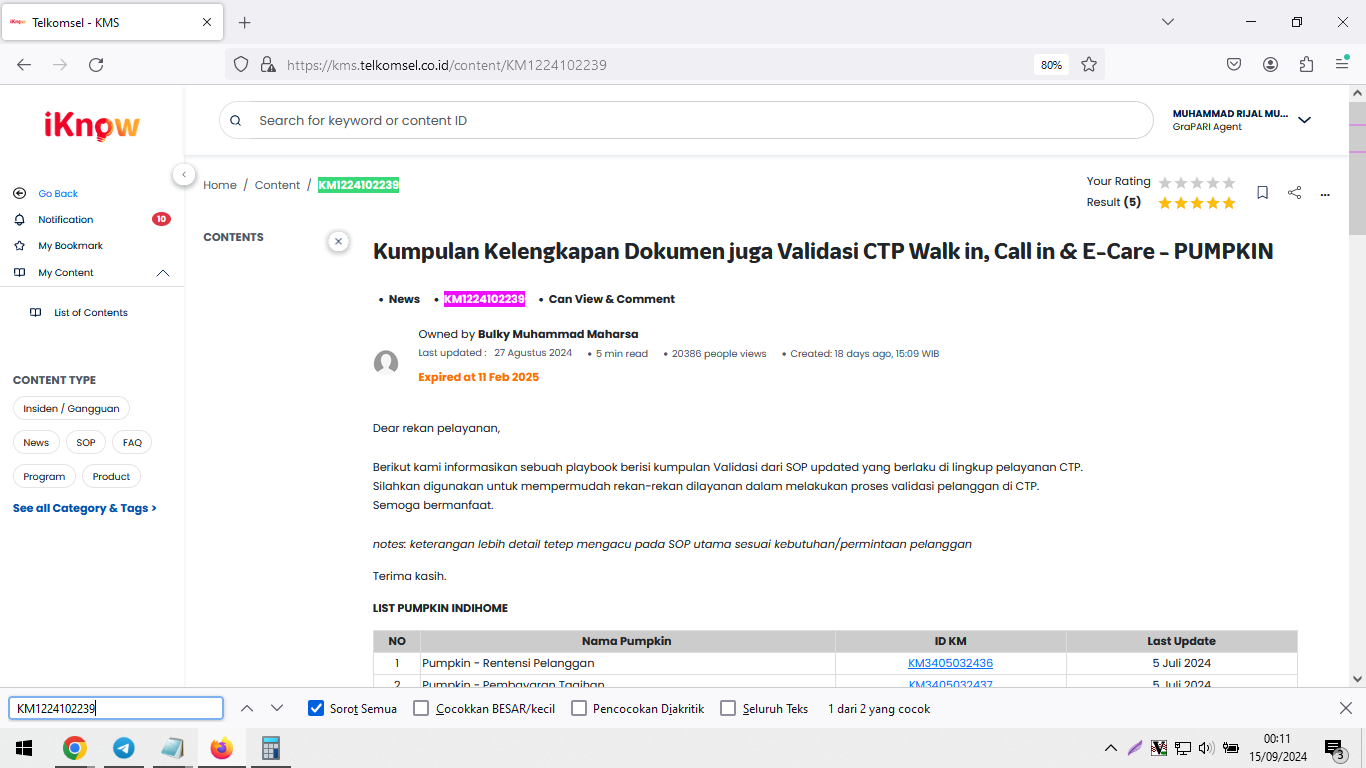Open Firefox hamburger application menu

(x=1342, y=64)
